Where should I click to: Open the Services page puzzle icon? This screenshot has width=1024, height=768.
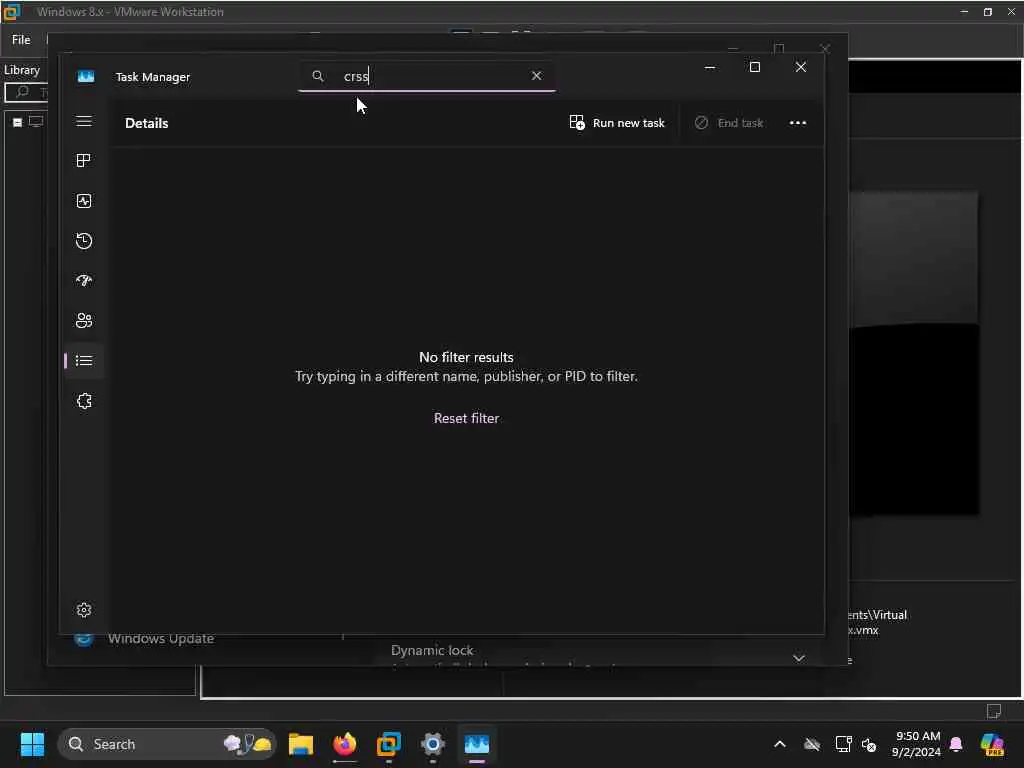click(84, 401)
